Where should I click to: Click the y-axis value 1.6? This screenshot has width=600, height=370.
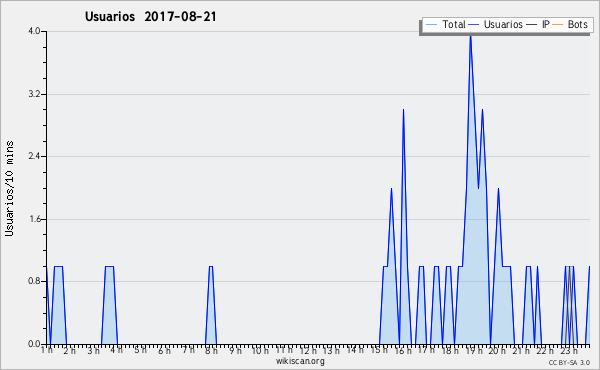pyautogui.click(x=34, y=219)
